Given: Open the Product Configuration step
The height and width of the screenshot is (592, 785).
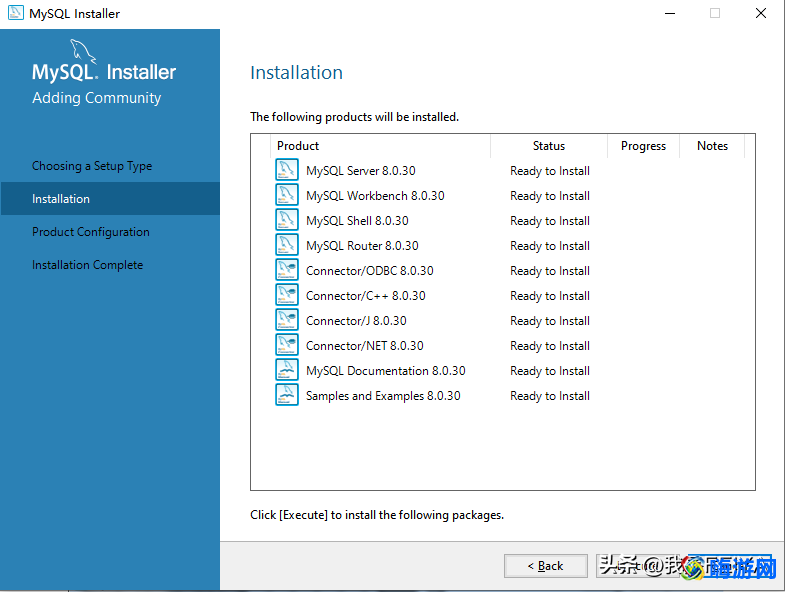Looking at the screenshot, I should tap(91, 232).
